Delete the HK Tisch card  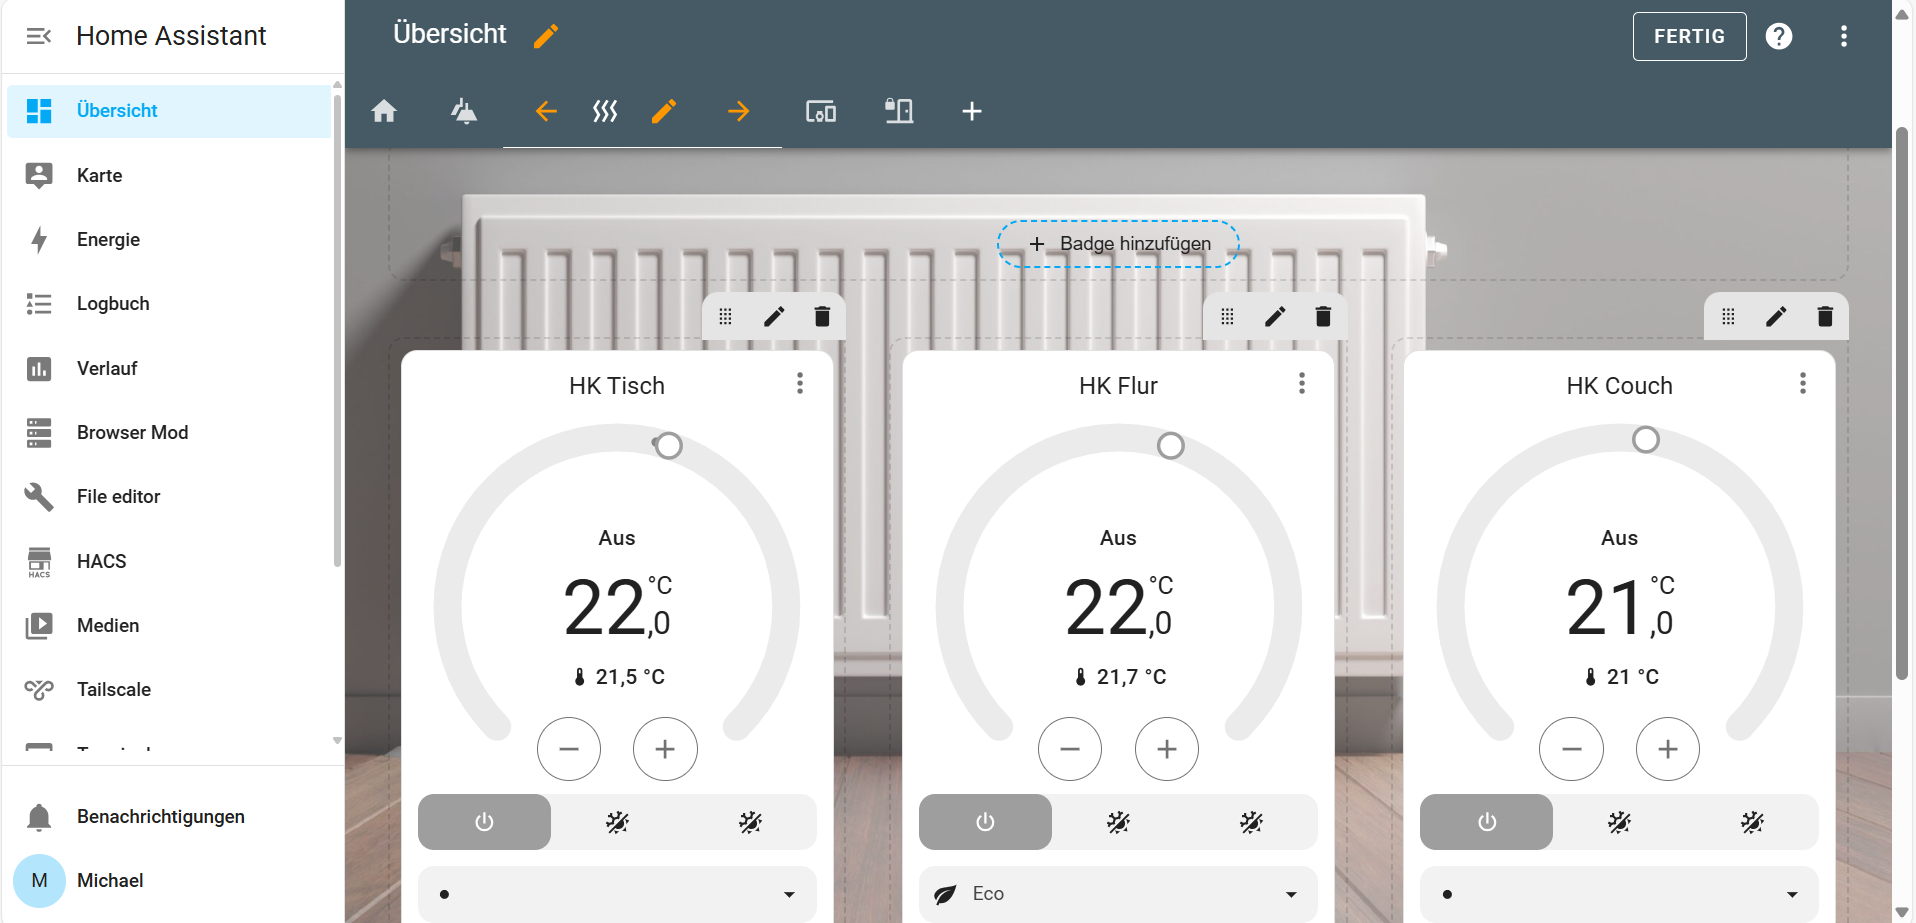point(822,317)
